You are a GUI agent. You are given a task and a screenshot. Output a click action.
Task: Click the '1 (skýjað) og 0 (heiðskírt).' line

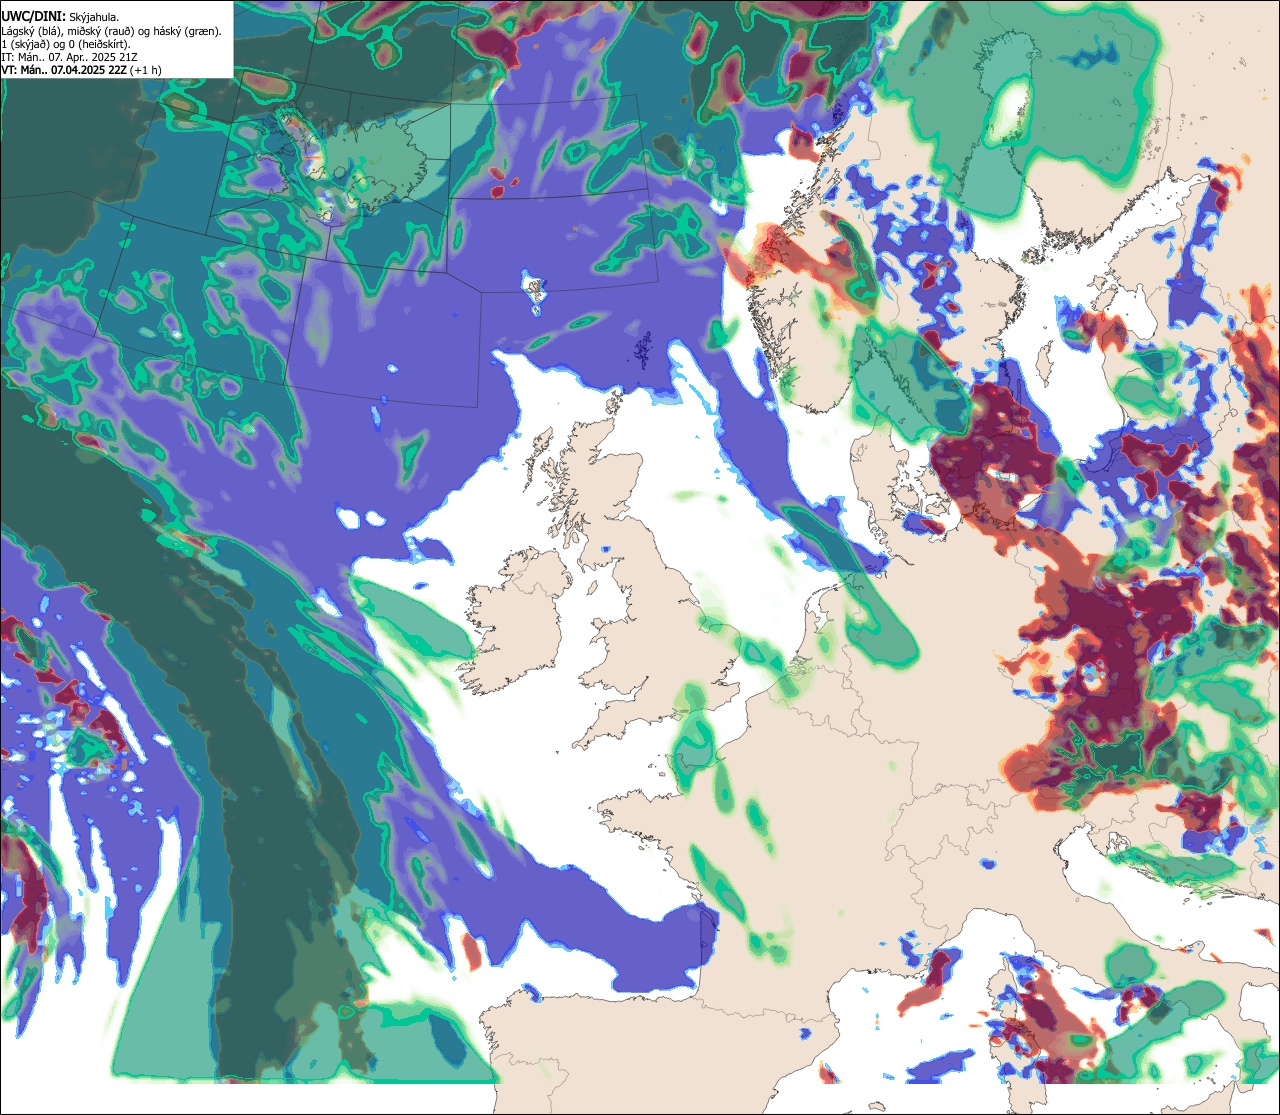65,44
